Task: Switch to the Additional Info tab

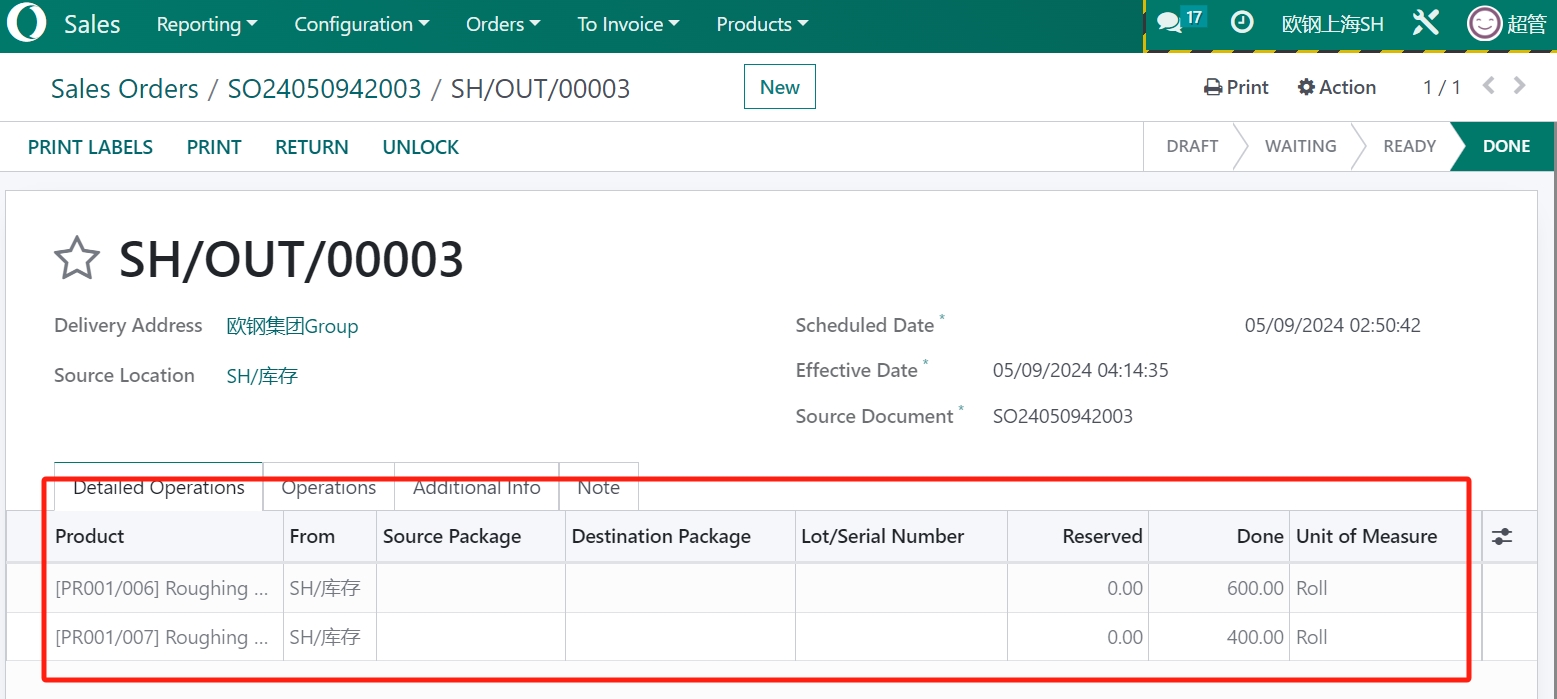Action: [476, 488]
